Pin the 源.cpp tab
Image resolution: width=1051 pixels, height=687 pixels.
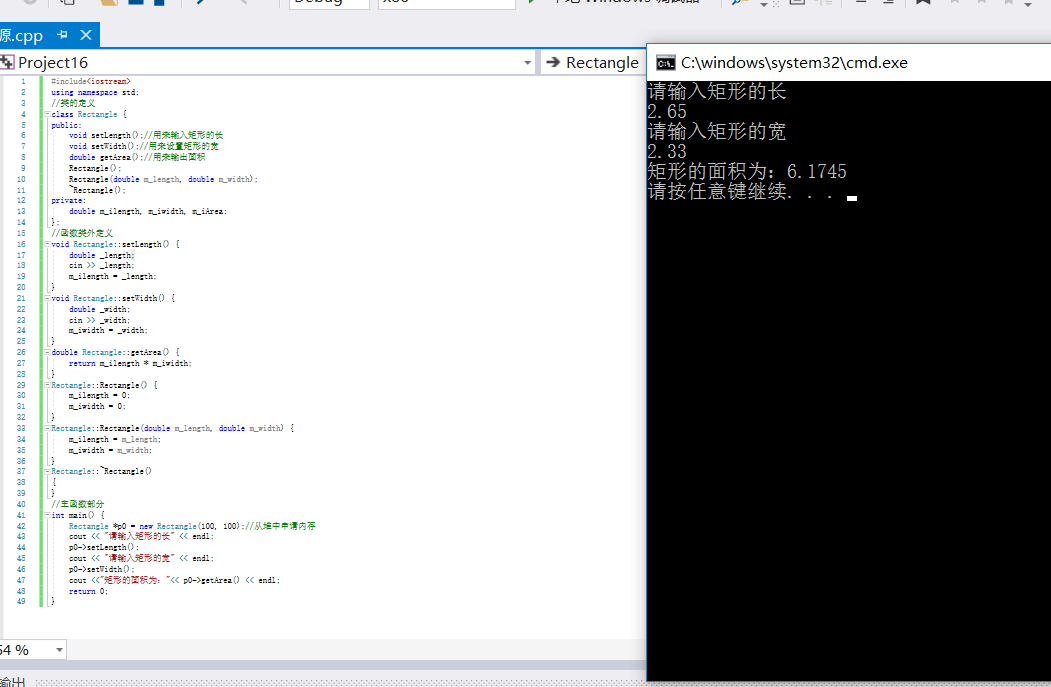pyautogui.click(x=62, y=34)
